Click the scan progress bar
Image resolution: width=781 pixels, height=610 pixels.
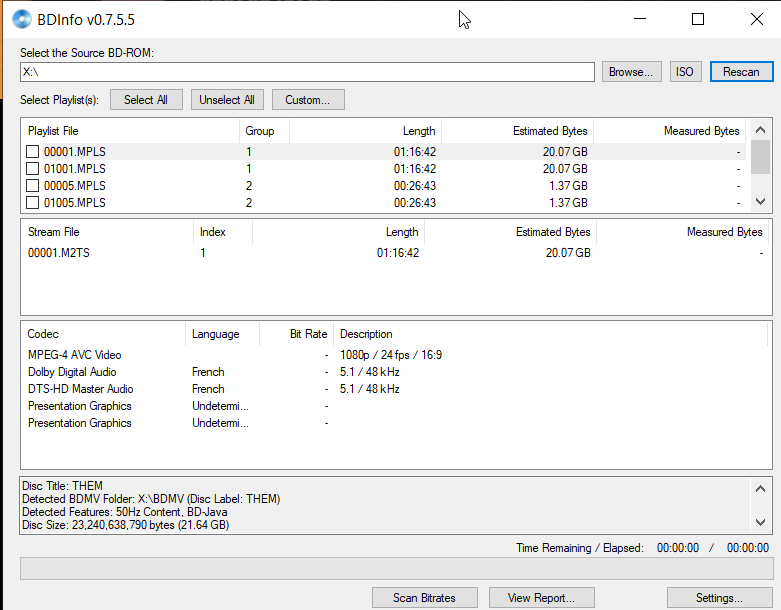396,568
